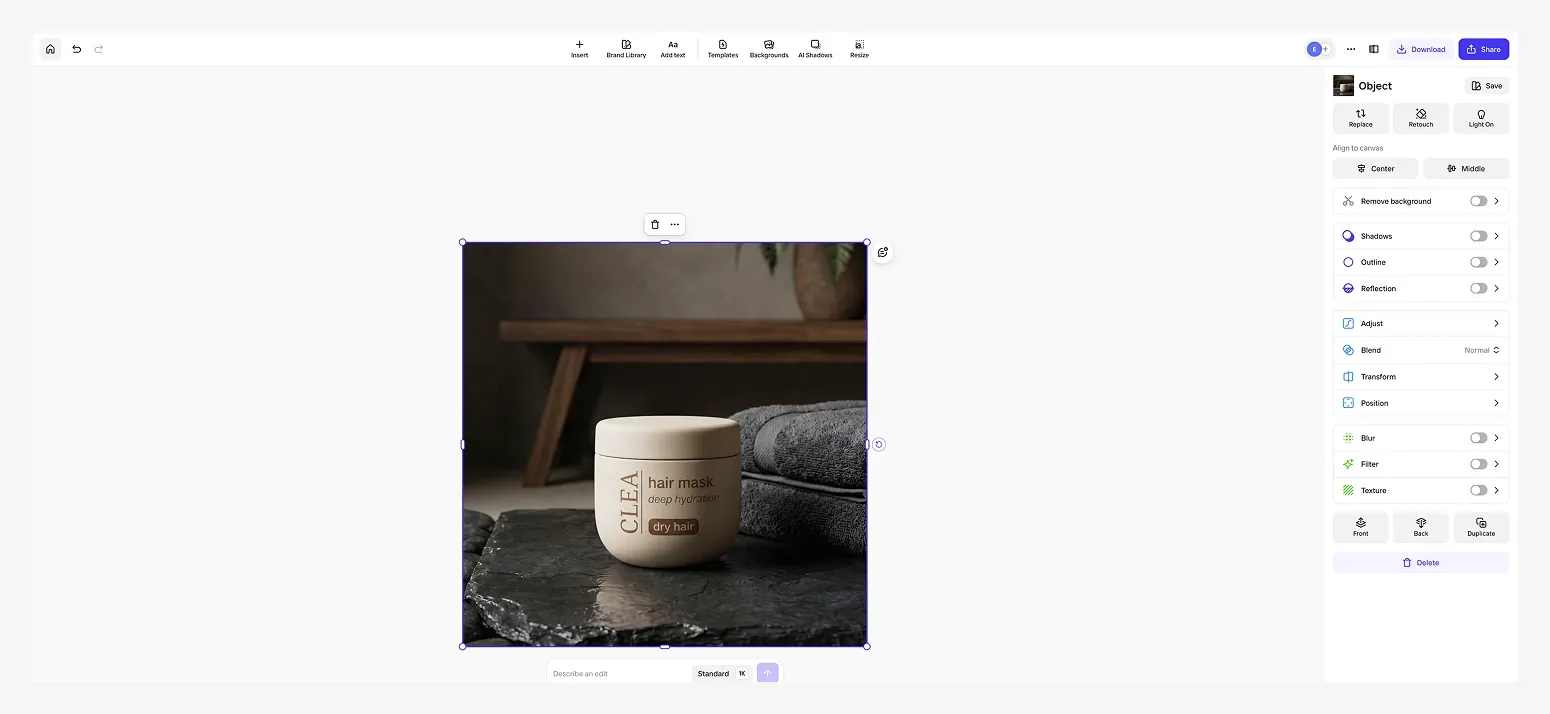Redo the undone action
1550x714 pixels.
(99, 49)
